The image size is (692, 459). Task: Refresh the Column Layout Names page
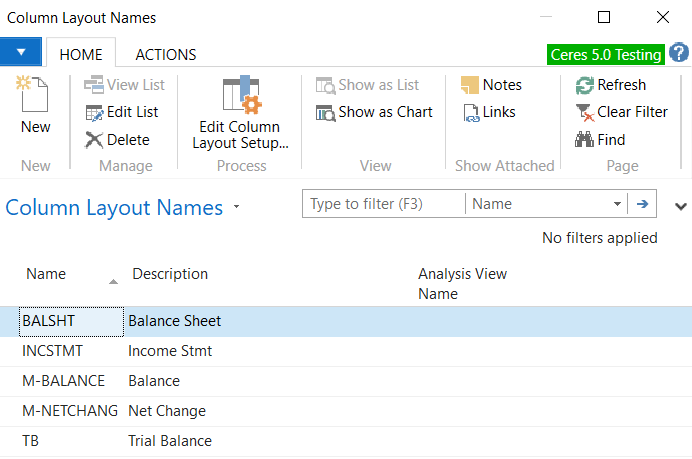point(585,85)
